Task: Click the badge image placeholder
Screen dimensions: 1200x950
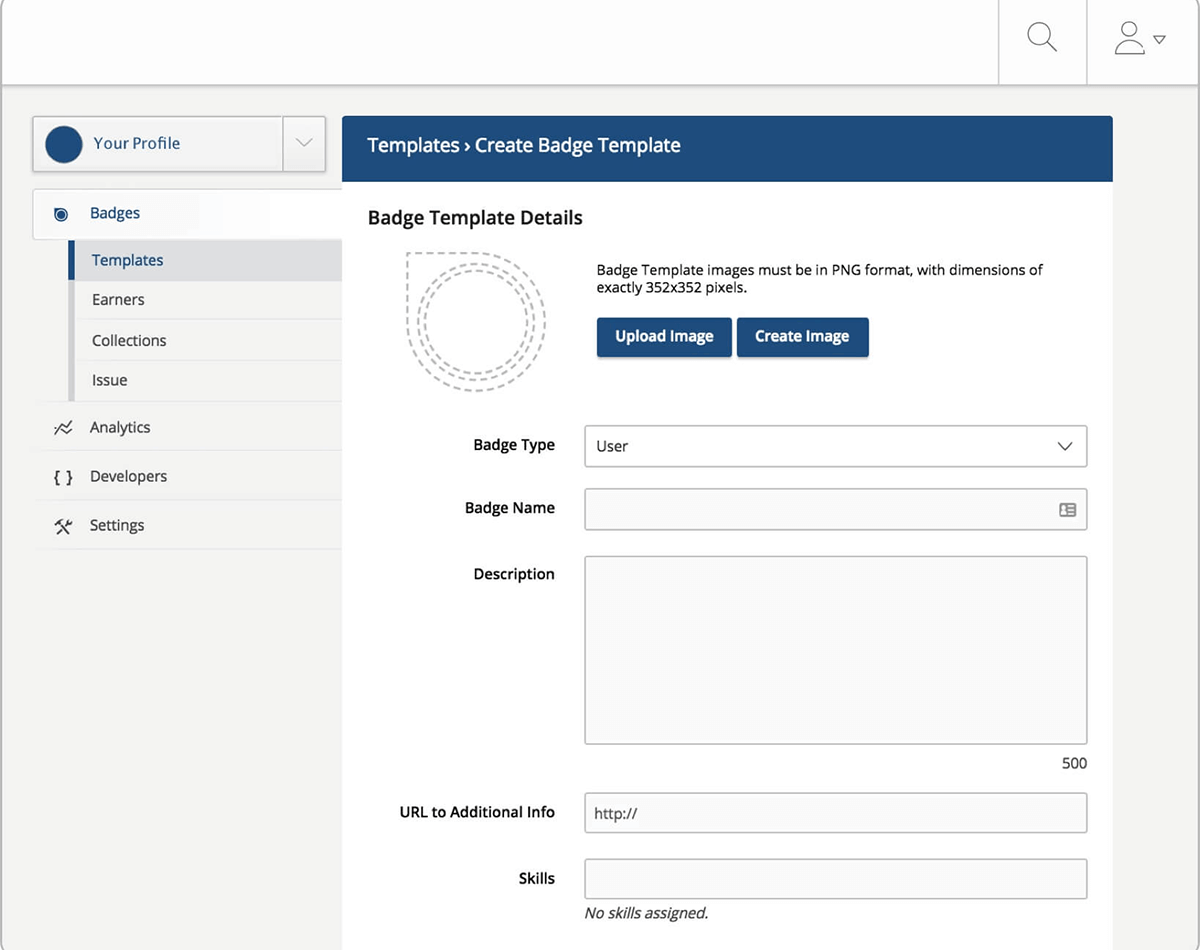Action: pyautogui.click(x=475, y=318)
